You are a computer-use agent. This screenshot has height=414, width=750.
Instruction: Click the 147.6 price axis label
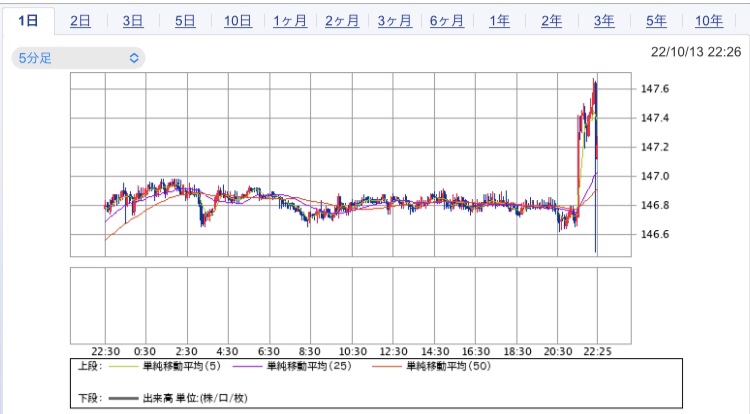[x=655, y=89]
